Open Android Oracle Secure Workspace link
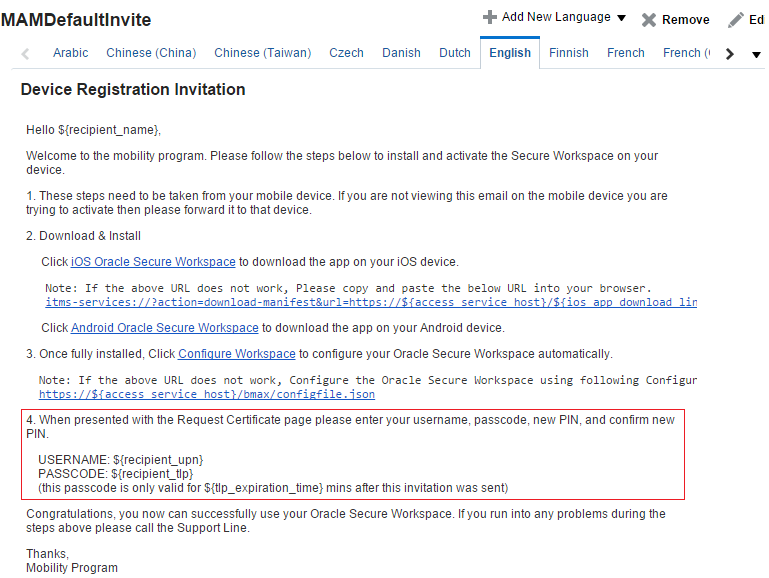 pyautogui.click(x=164, y=327)
